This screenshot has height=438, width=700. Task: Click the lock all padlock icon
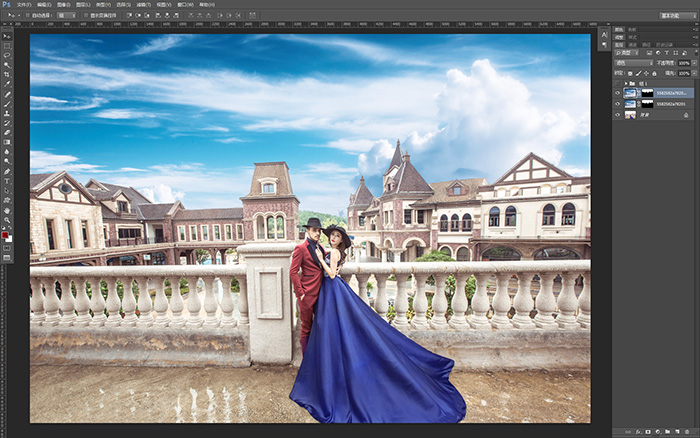coord(654,73)
